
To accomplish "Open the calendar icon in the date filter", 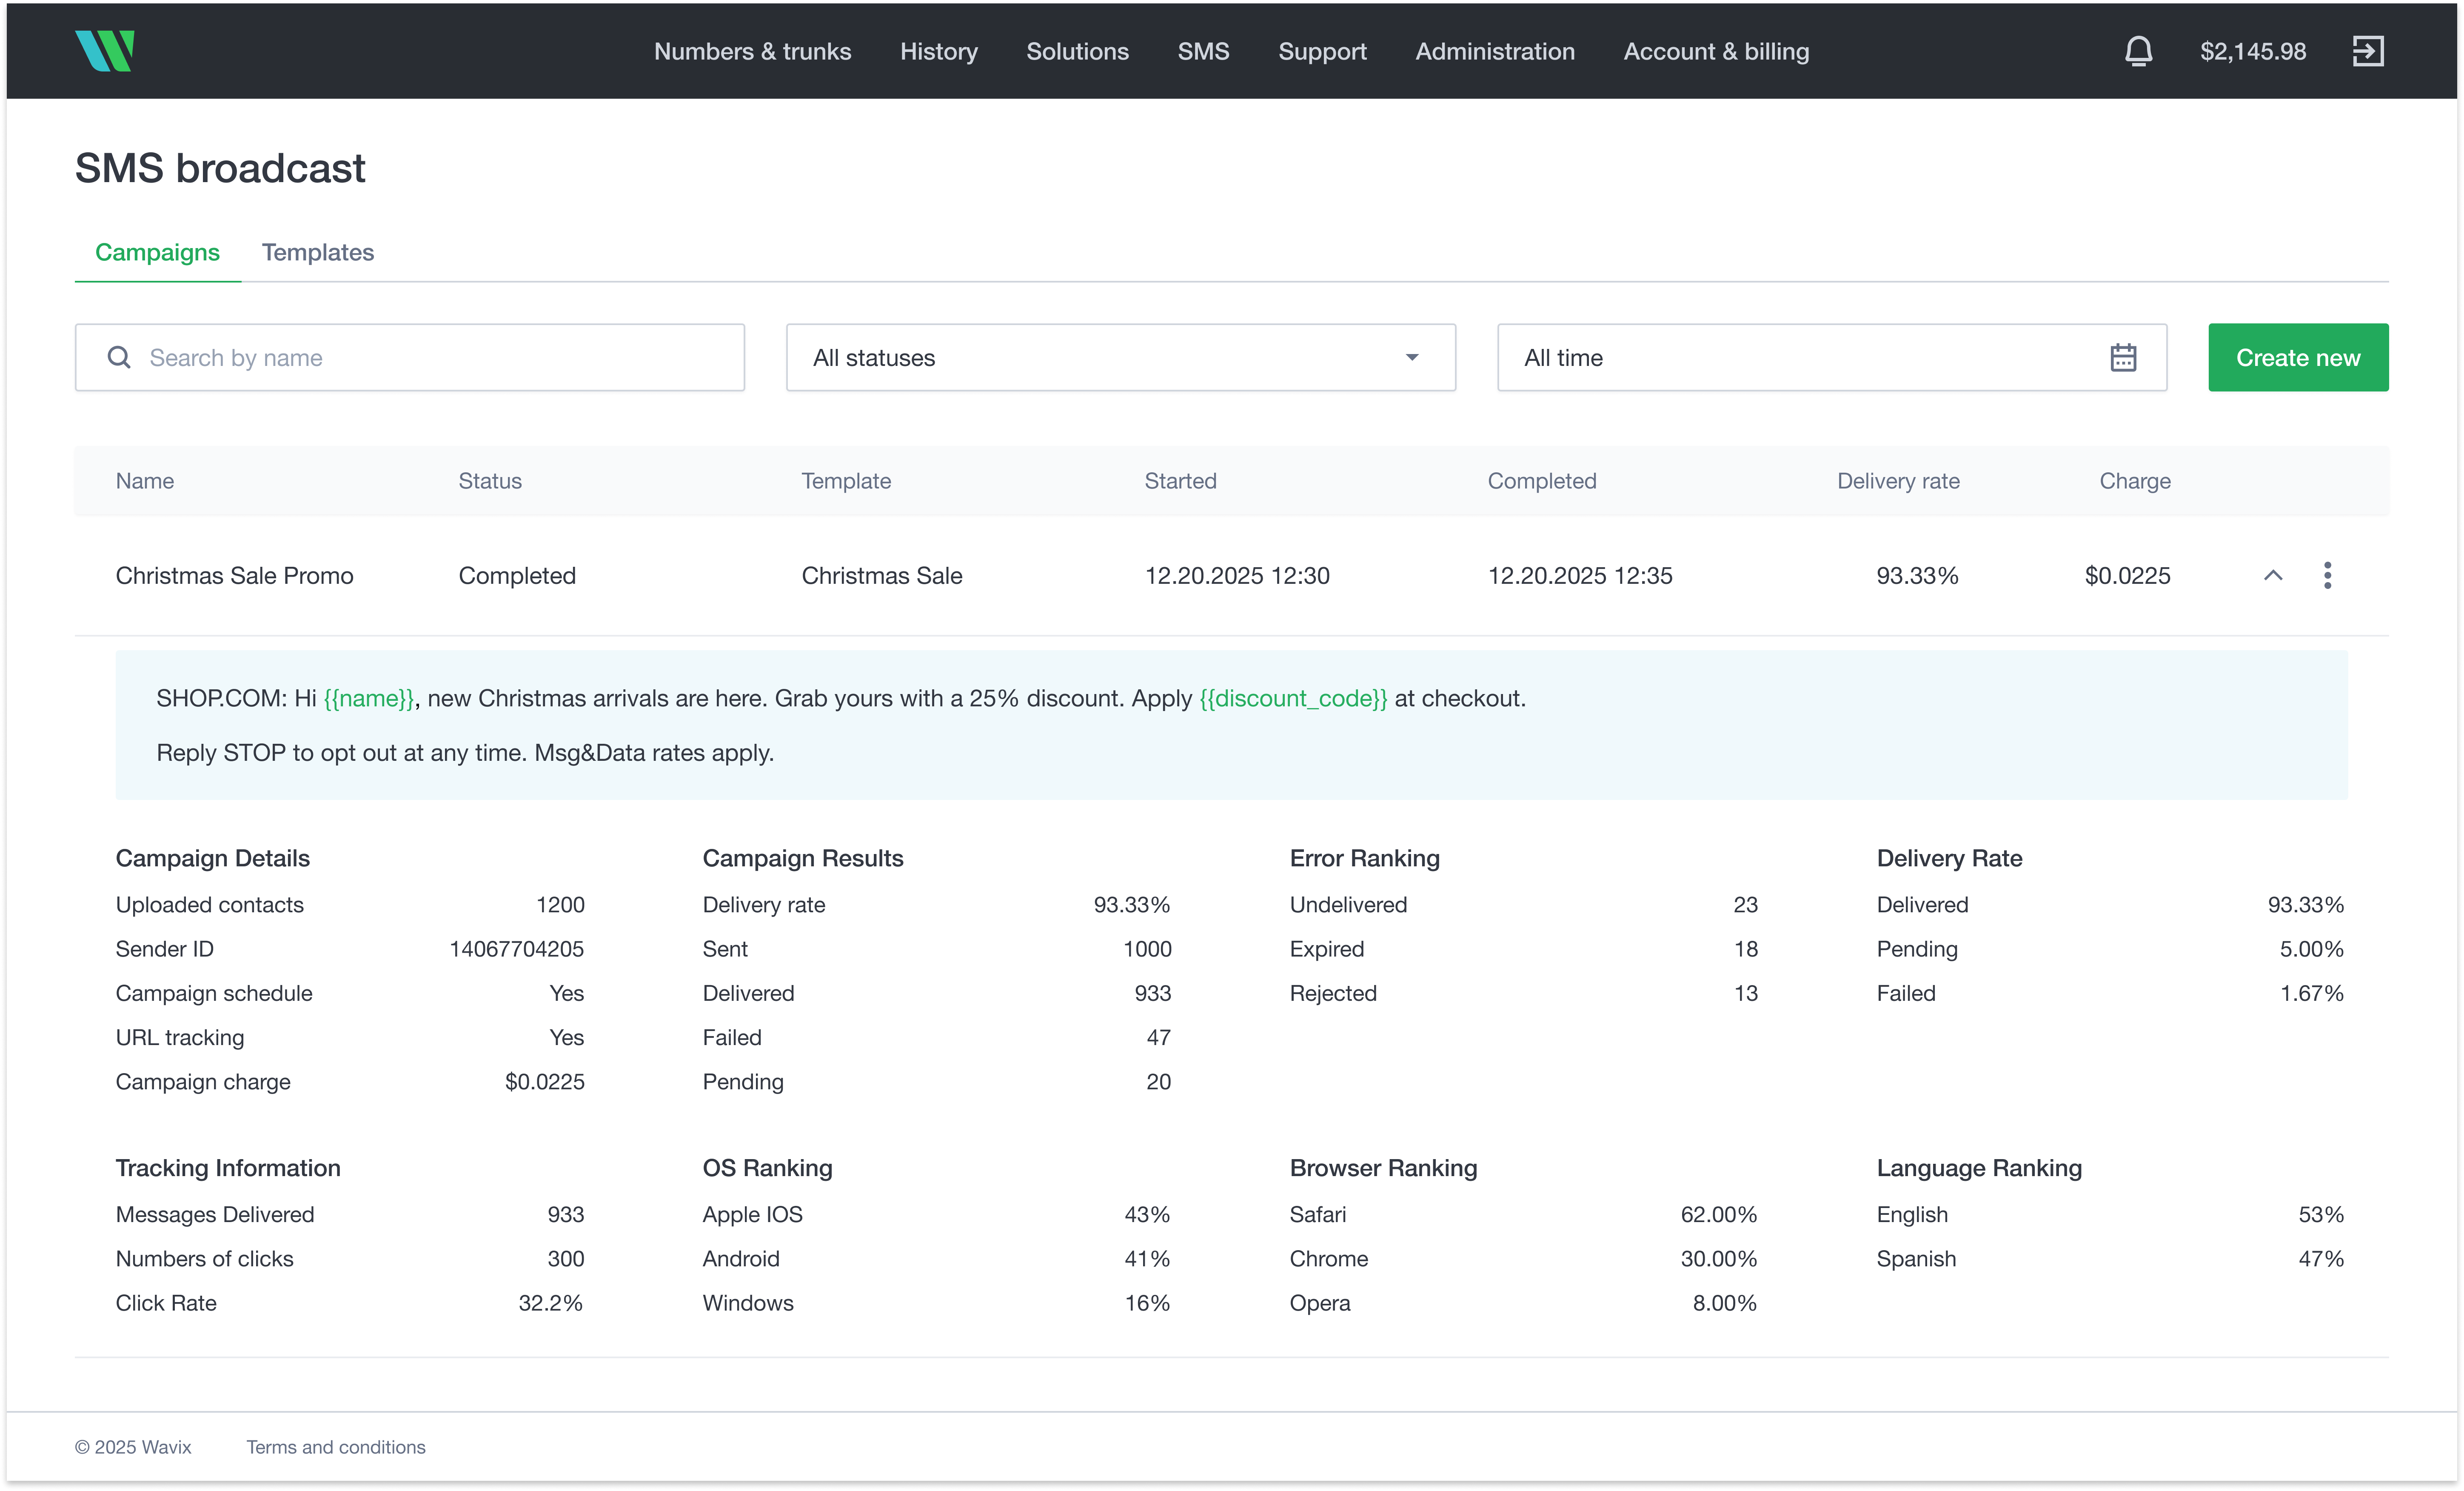I will click(2124, 357).
